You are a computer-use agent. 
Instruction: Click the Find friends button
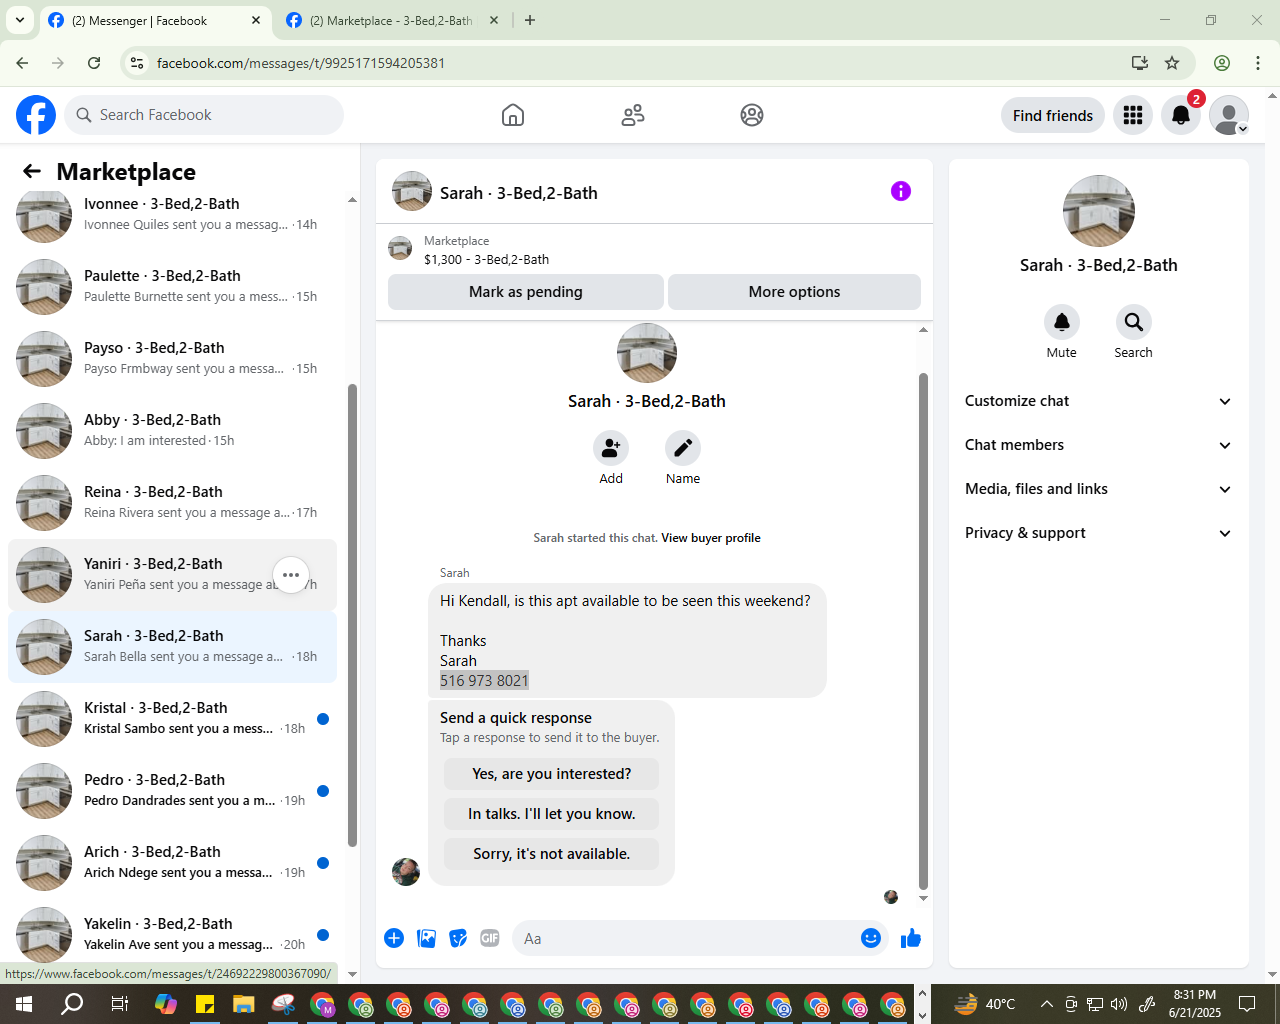coord(1053,115)
